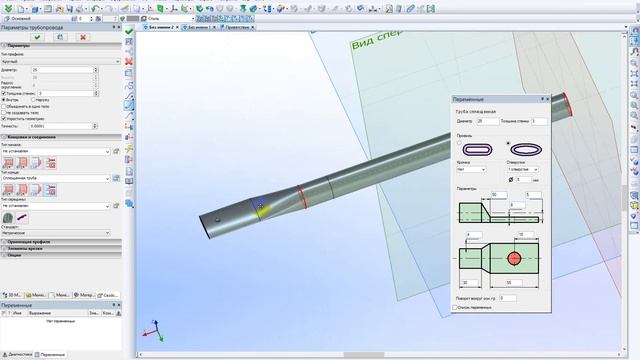Switch to the Диагностика tab
640x360 pixels.
(17, 355)
